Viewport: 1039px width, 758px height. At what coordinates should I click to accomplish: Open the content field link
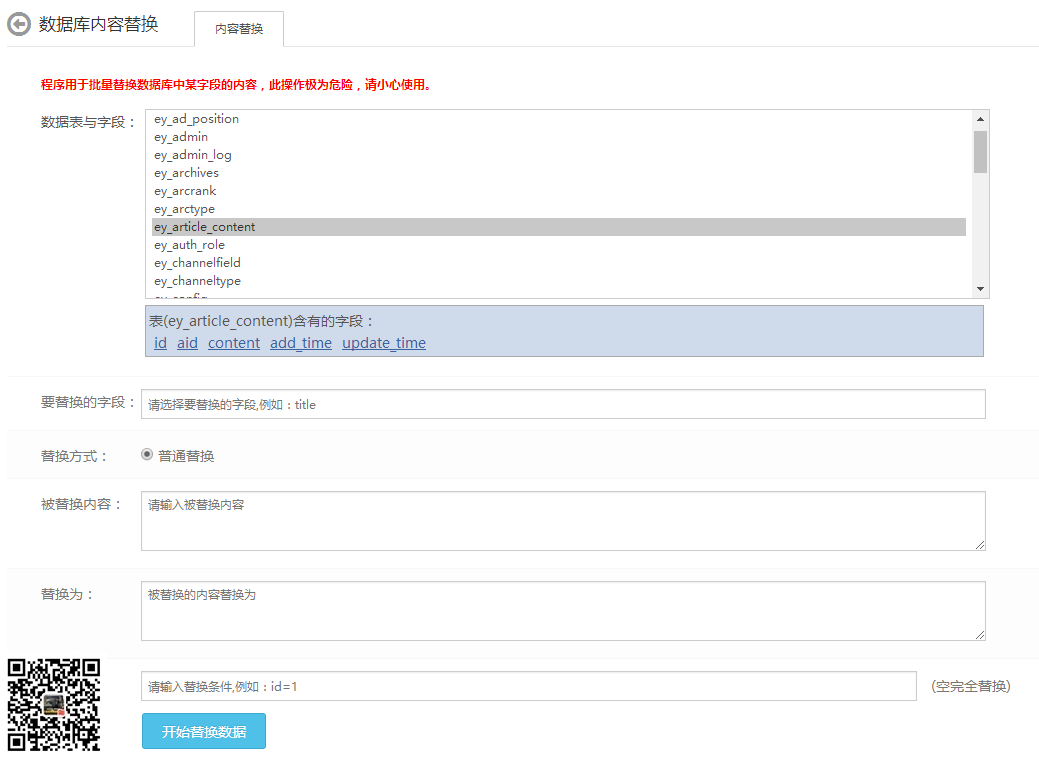[233, 342]
